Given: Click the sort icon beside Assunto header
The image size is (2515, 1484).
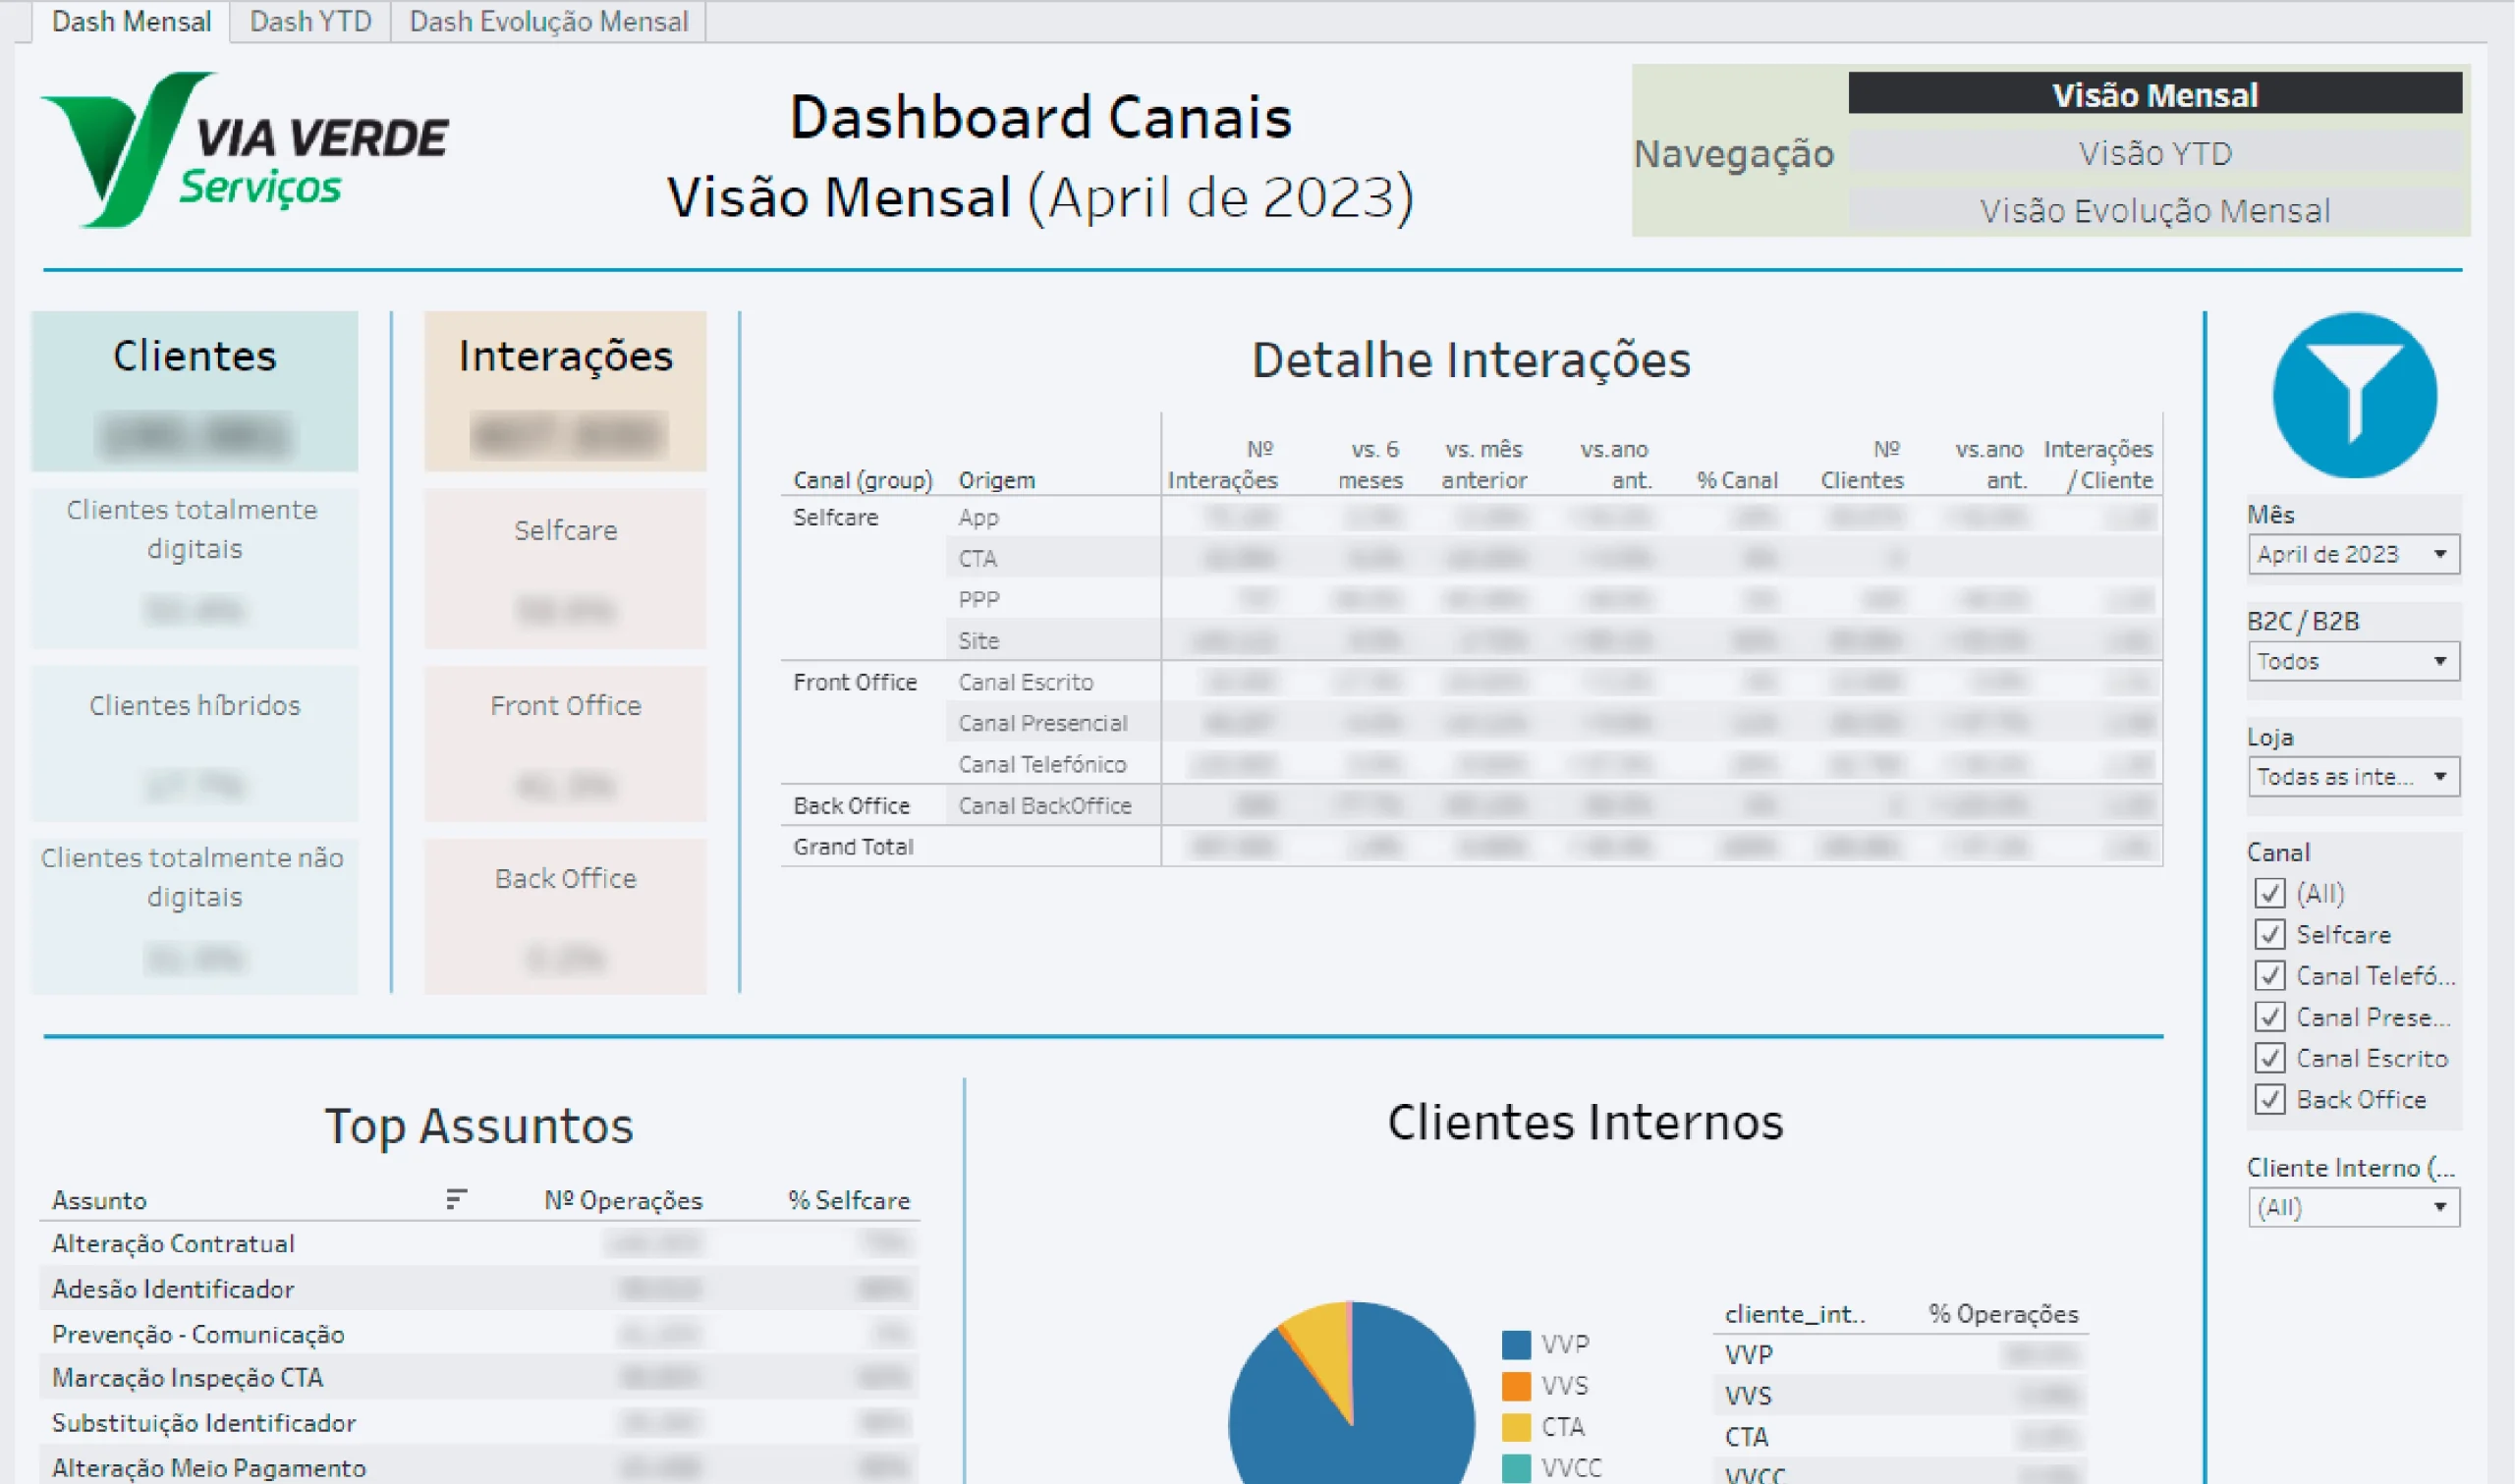Looking at the screenshot, I should click(456, 1199).
